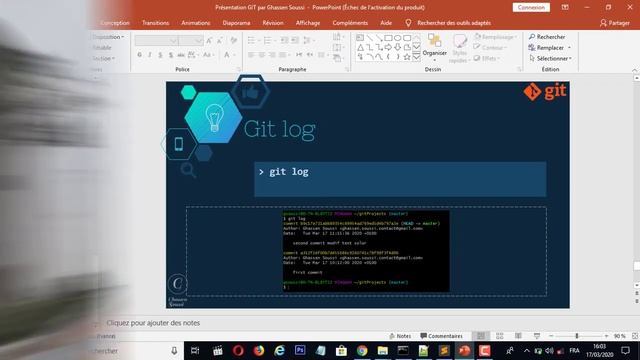Screen dimensions: 640x360
Task: Click Rechercher in the Édition group
Action: [x=547, y=37]
